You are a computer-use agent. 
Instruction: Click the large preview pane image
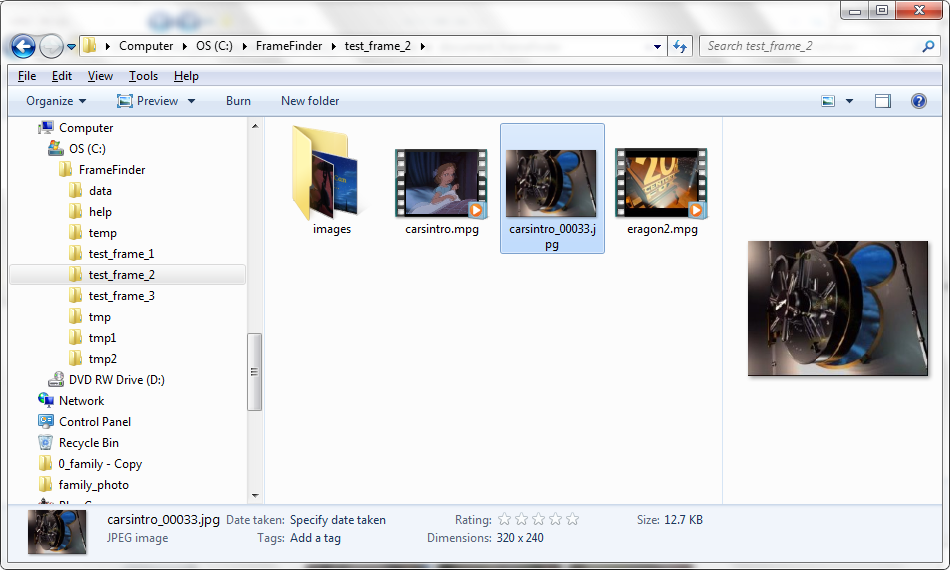[x=837, y=308]
